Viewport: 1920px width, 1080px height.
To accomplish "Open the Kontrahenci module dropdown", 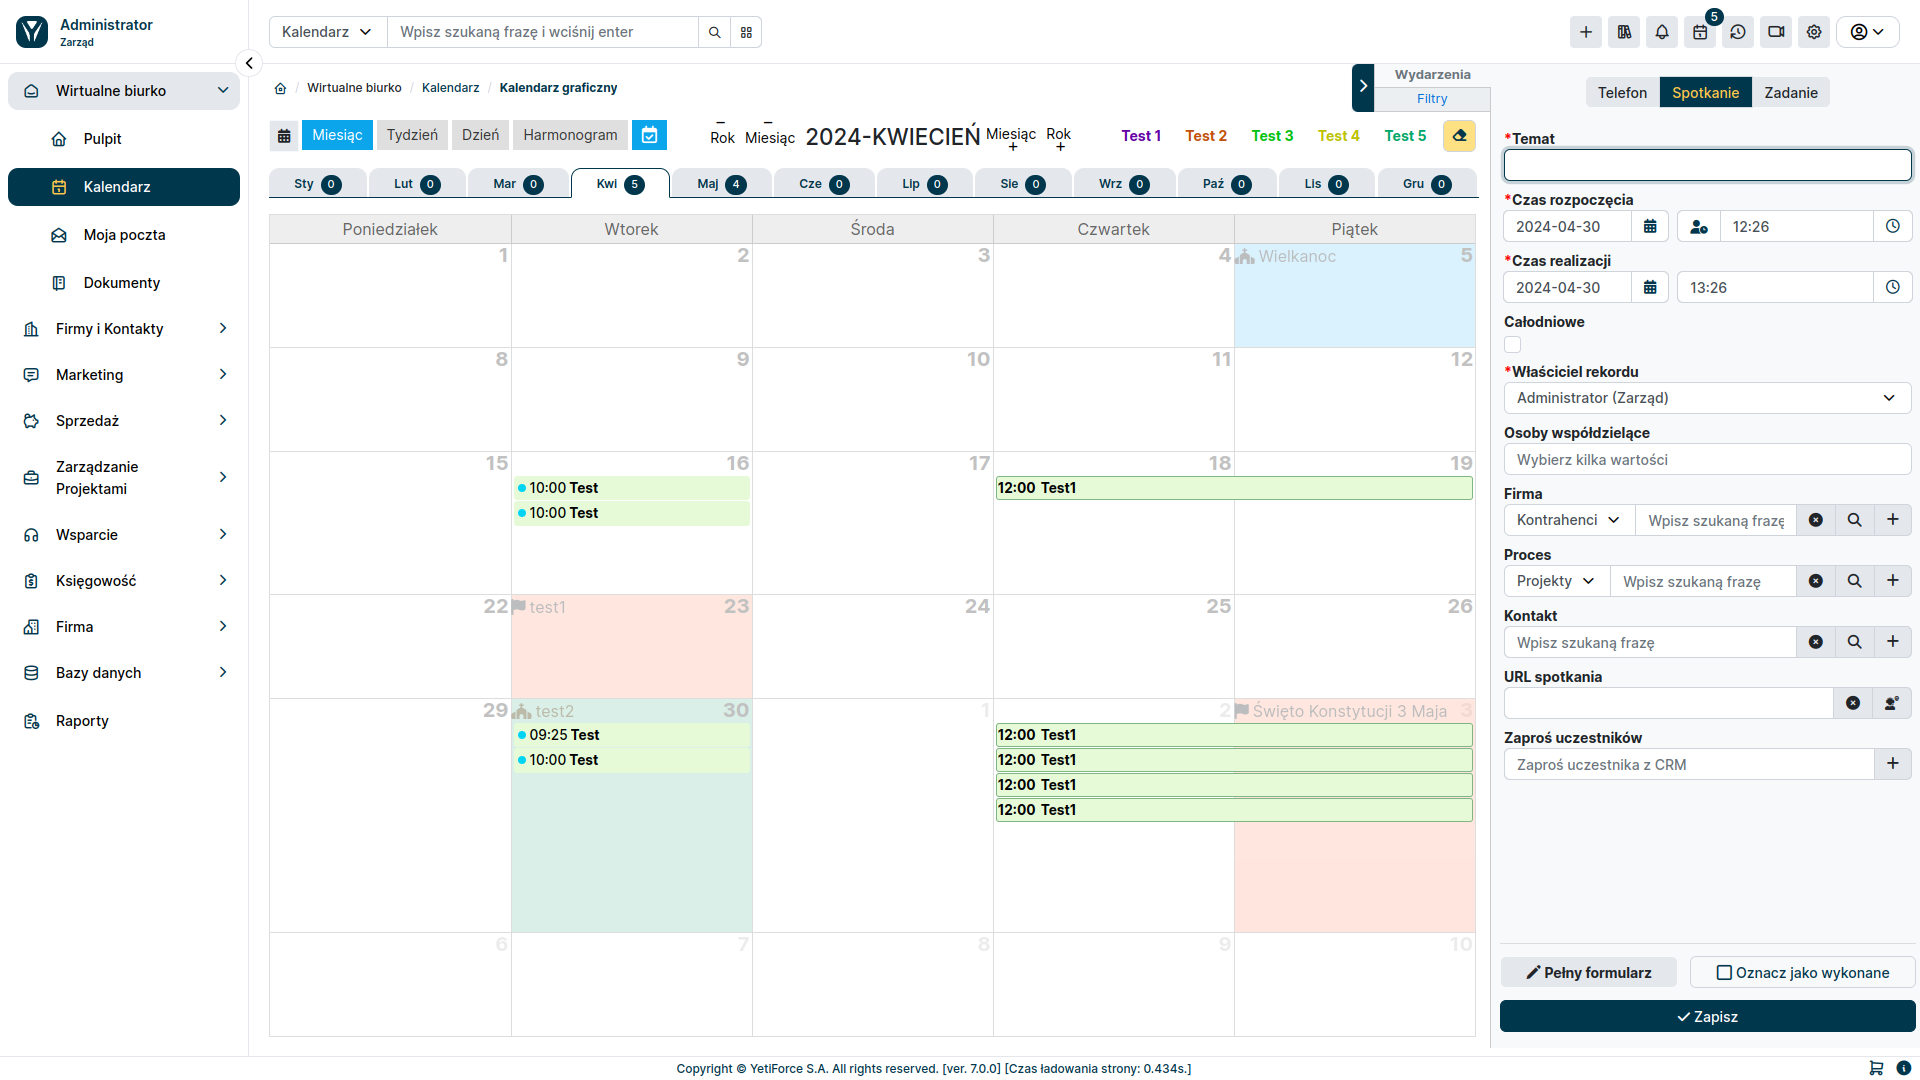I will (1569, 520).
